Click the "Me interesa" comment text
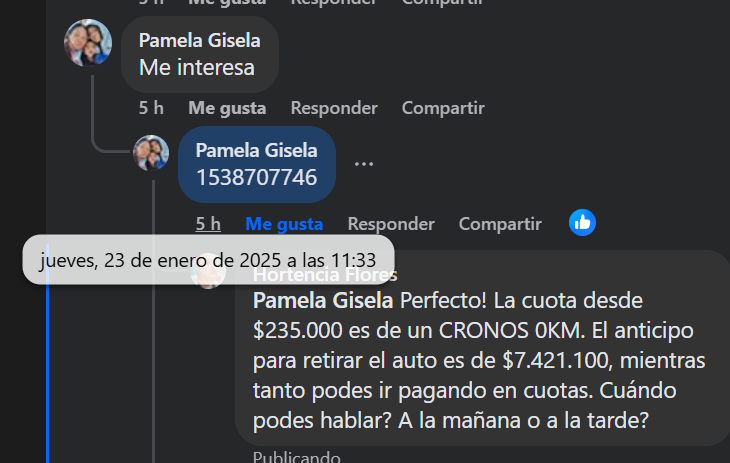The height and width of the screenshot is (463, 730). tap(196, 68)
